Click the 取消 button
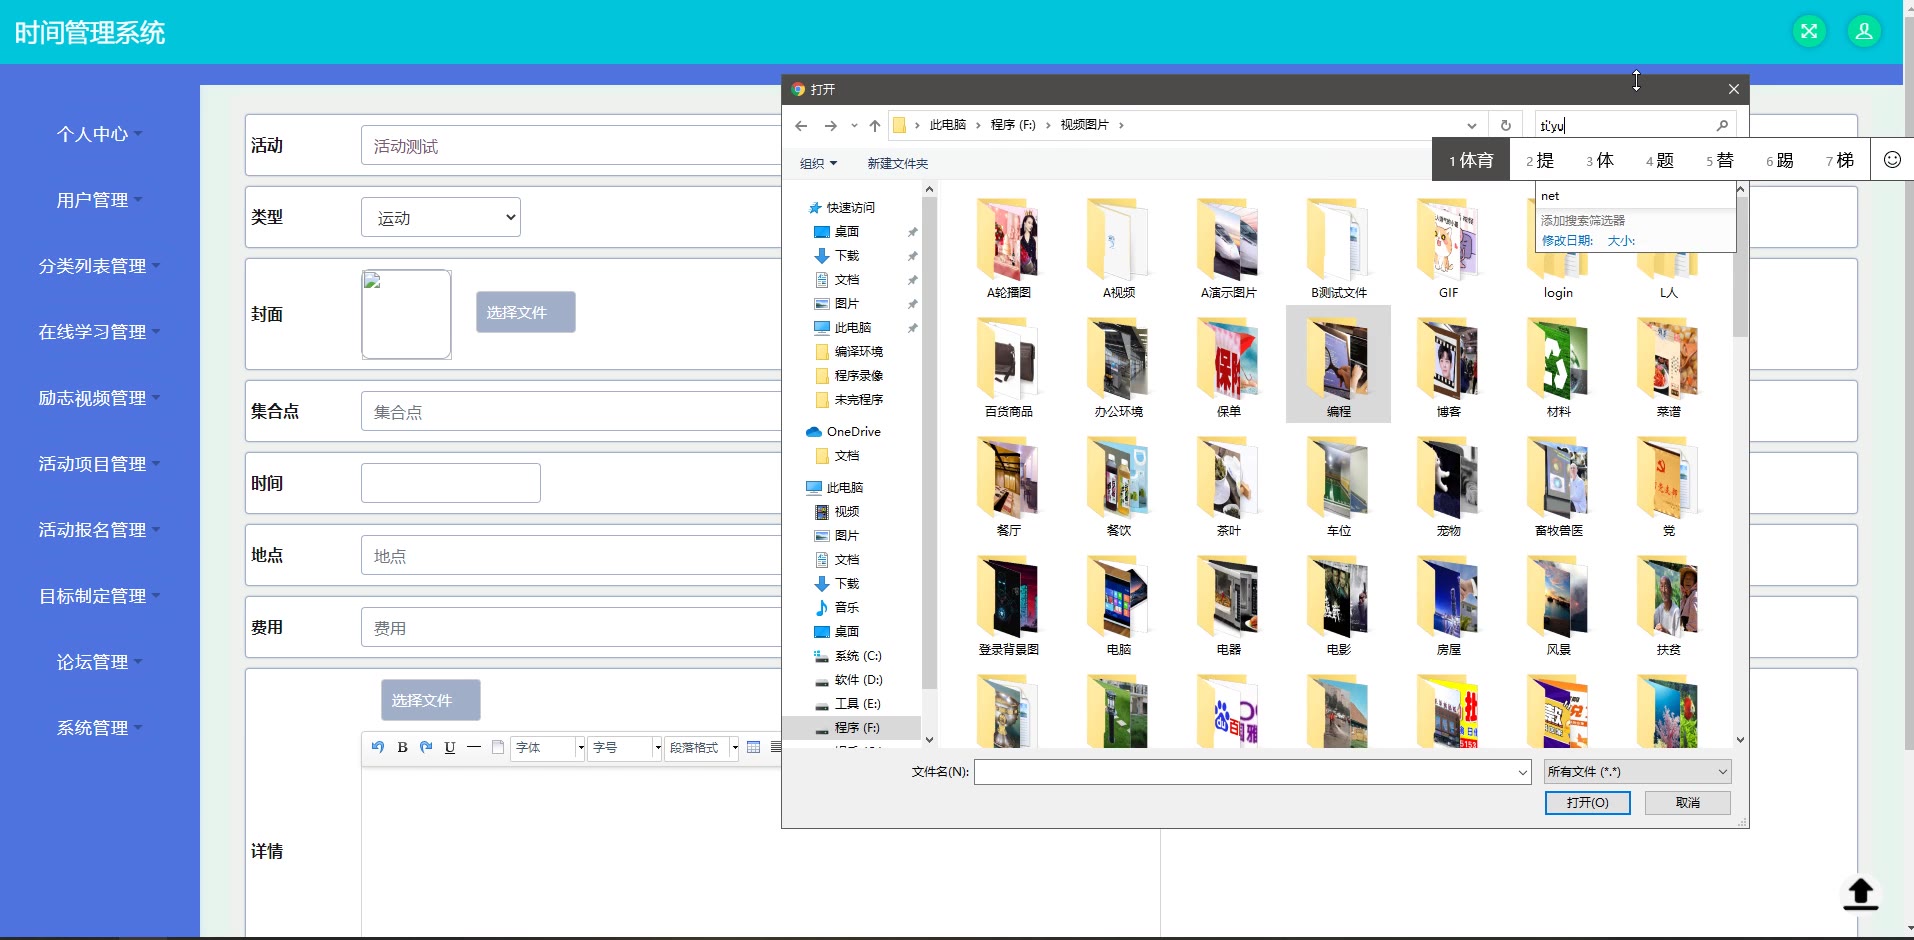The width and height of the screenshot is (1914, 940). pyautogui.click(x=1688, y=802)
